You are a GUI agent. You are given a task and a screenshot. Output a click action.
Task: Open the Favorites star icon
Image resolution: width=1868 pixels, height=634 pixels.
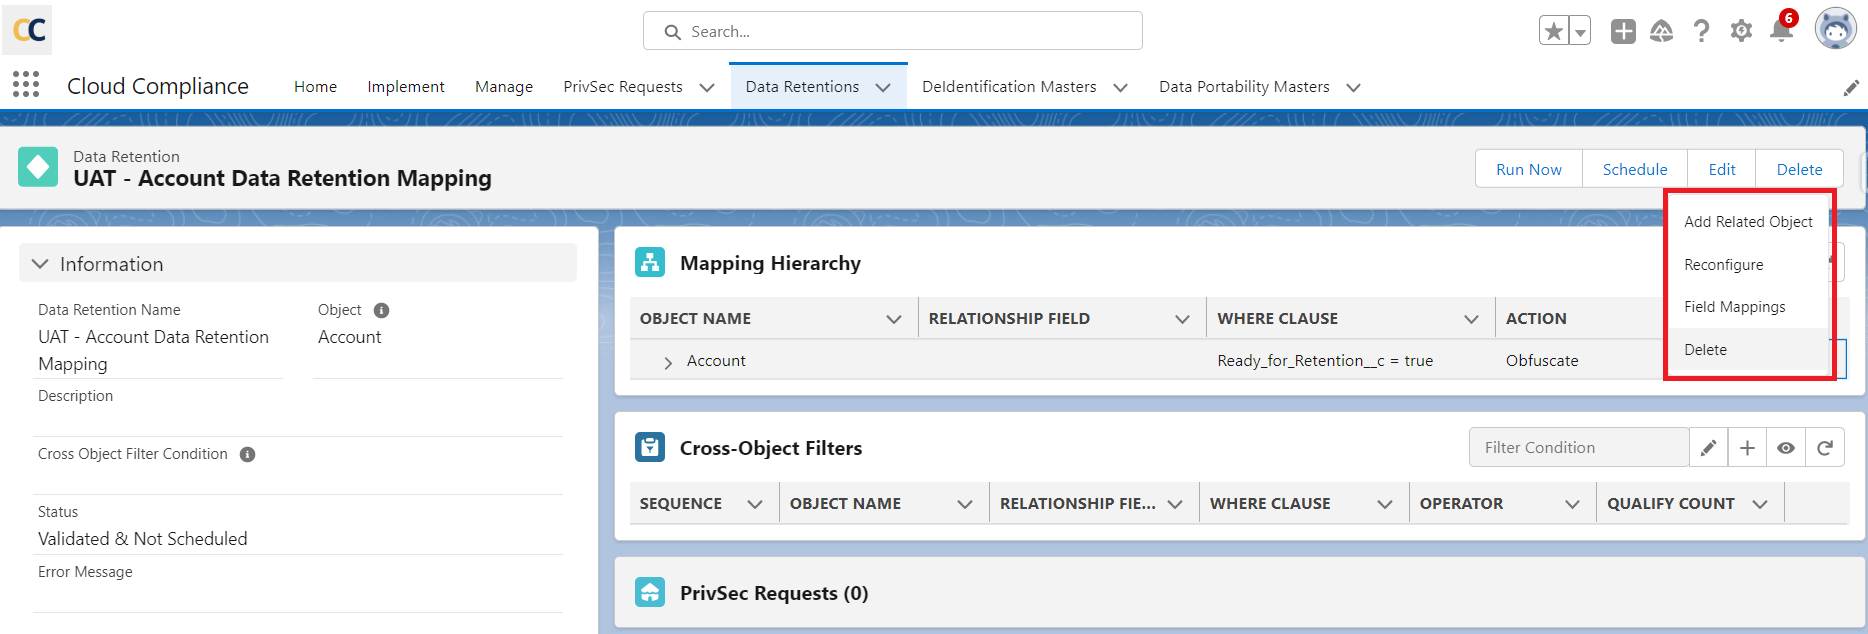(x=1553, y=31)
